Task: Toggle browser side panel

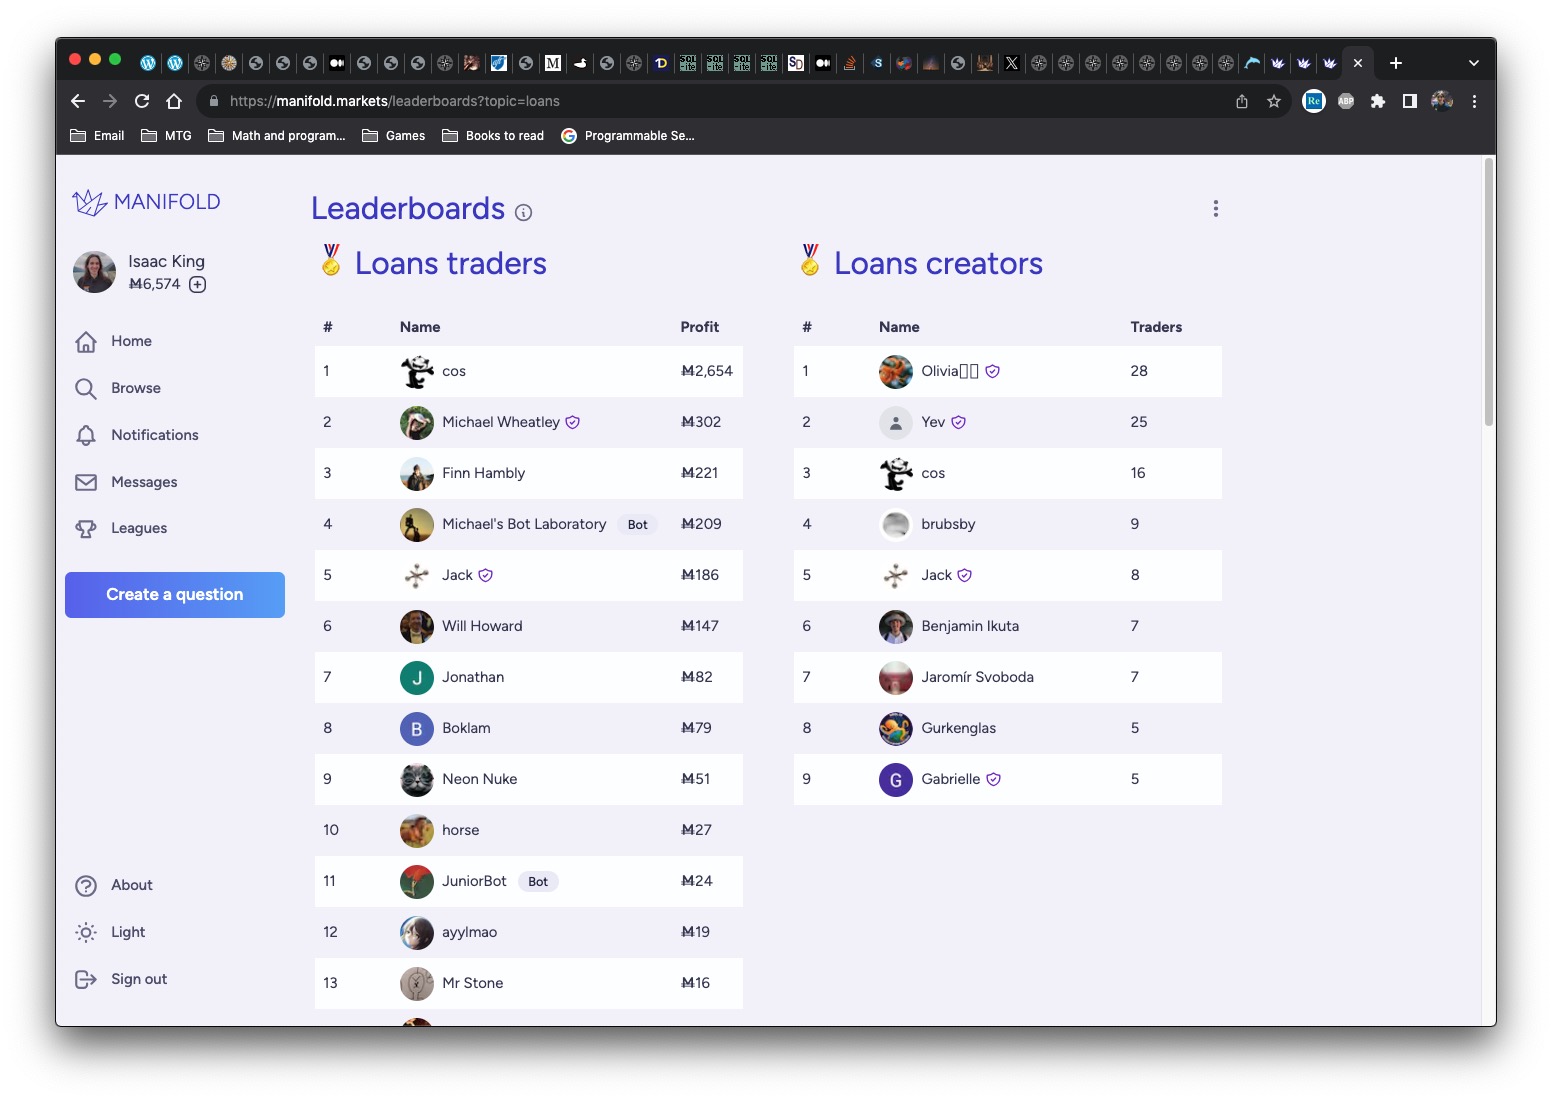Action: click(x=1410, y=101)
